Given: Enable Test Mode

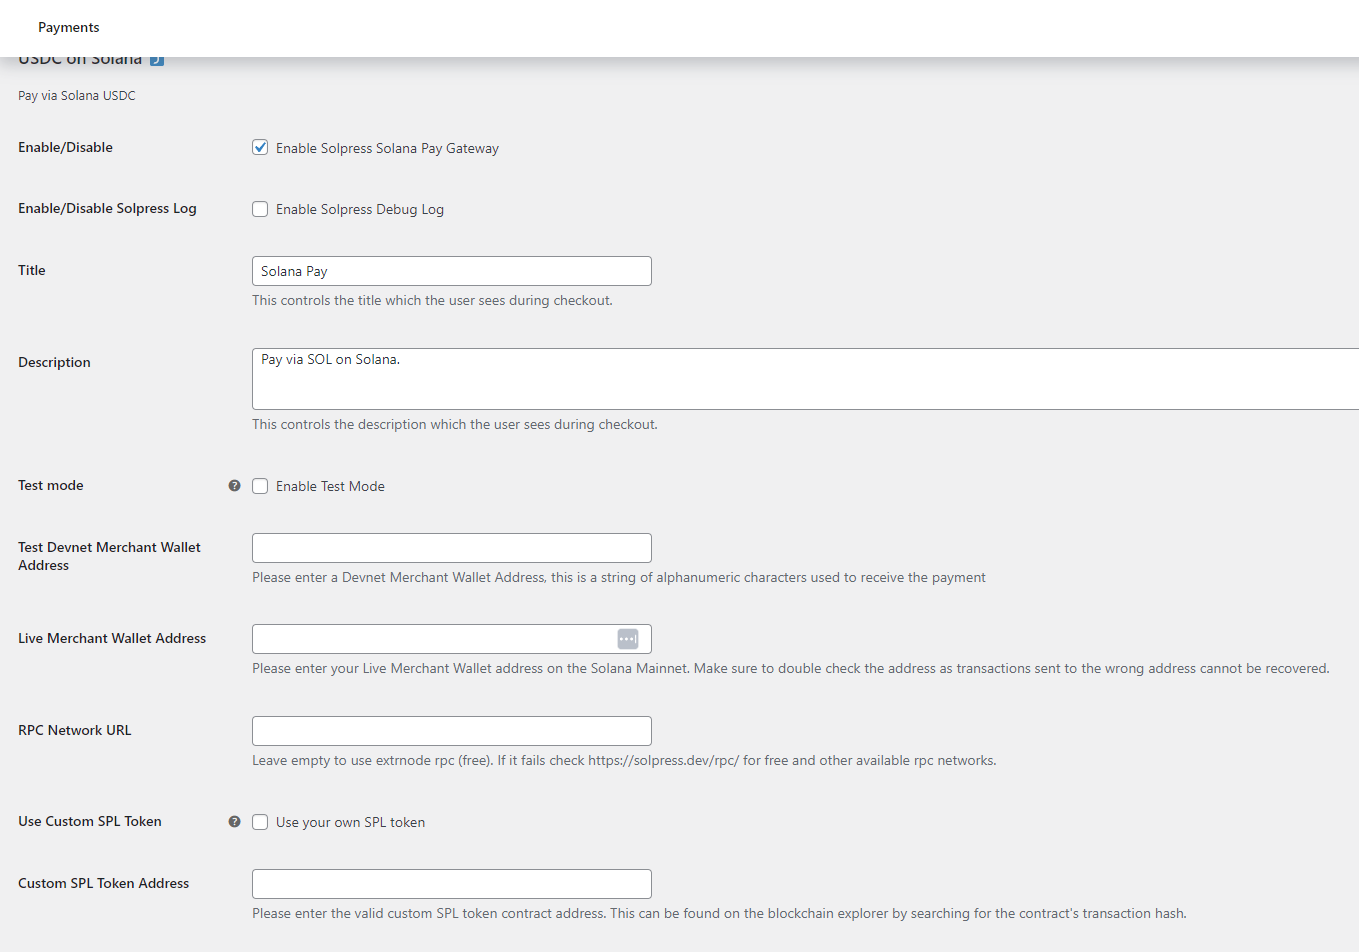Looking at the screenshot, I should [x=260, y=486].
